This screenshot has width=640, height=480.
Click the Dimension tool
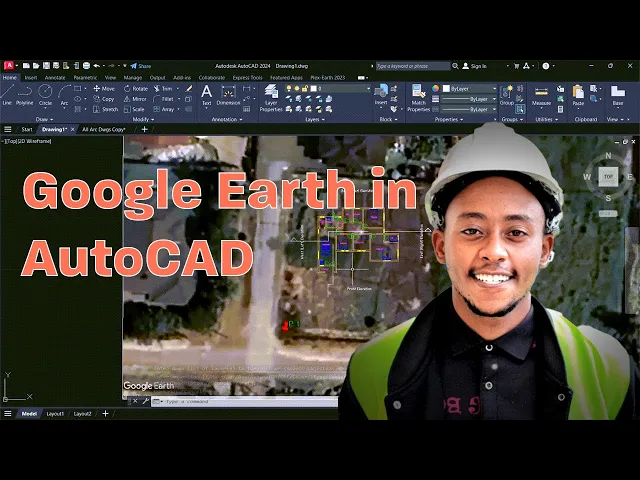tap(228, 96)
